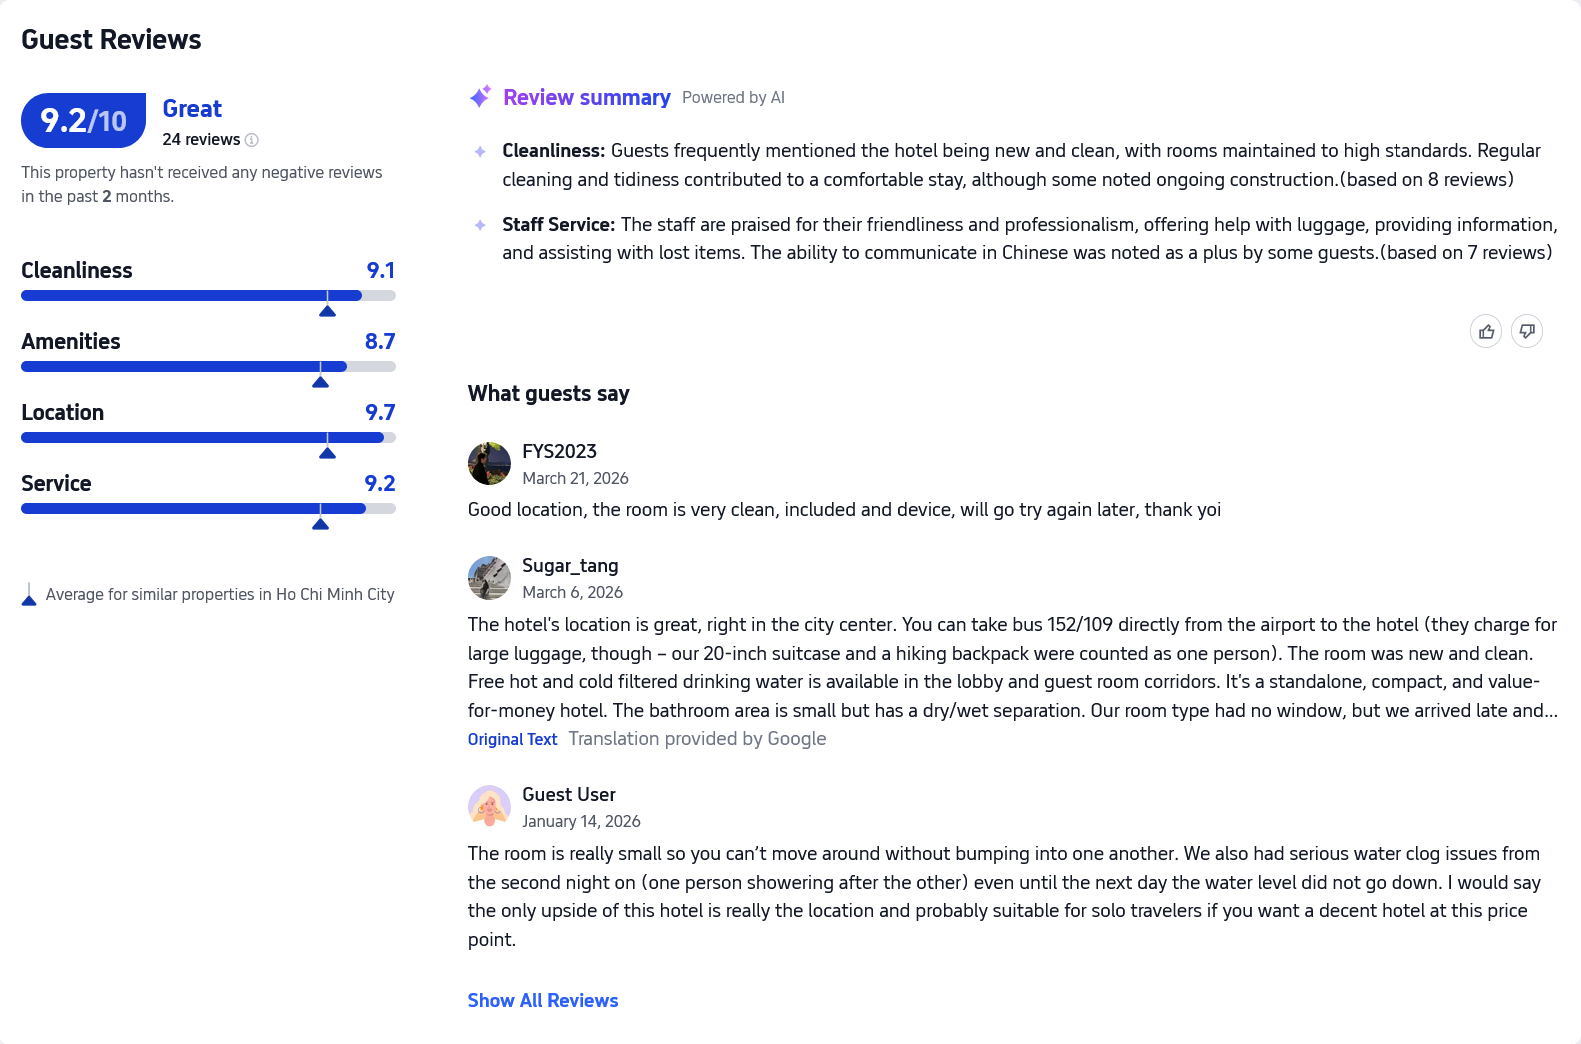Click the Location average marker triangle
1581x1044 pixels.
point(327,453)
